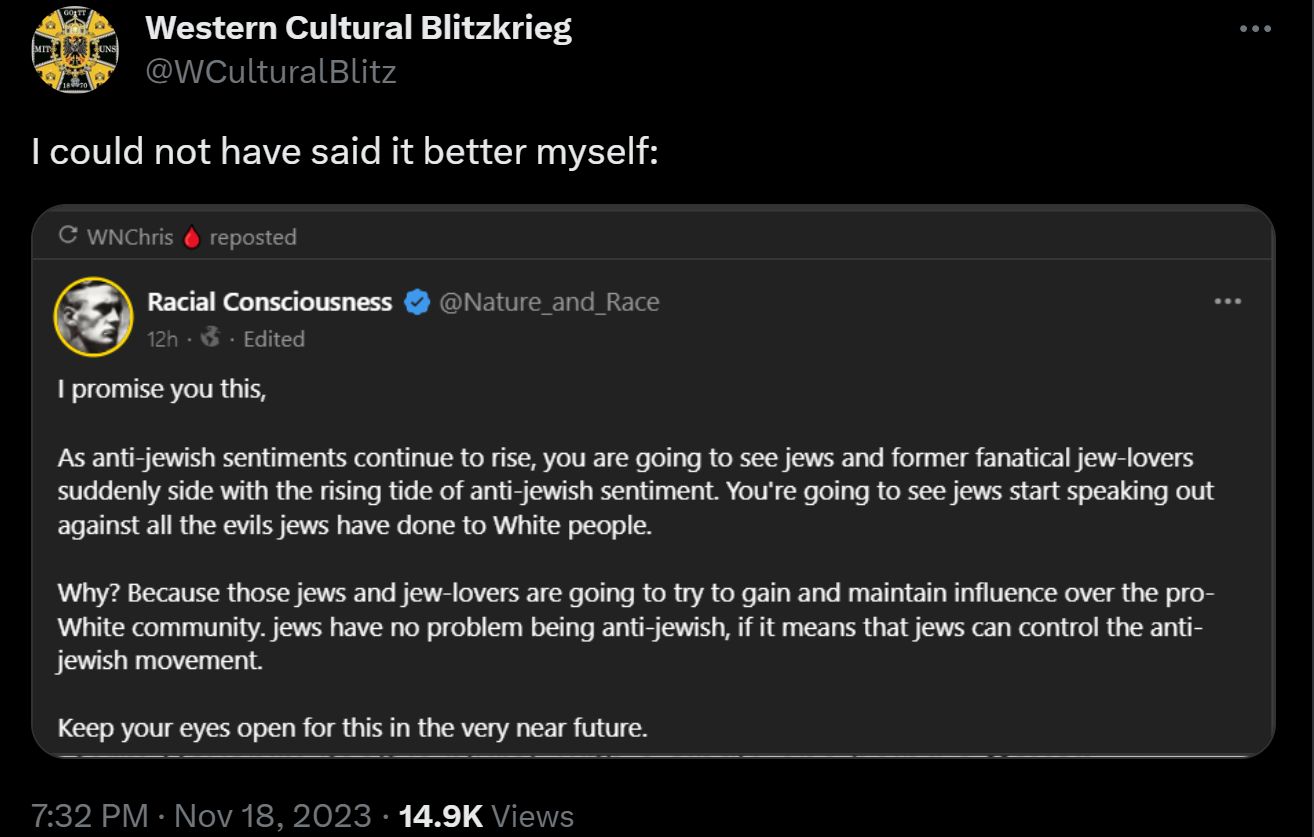
Task: Open the quoted post's author display name
Action: coord(270,302)
